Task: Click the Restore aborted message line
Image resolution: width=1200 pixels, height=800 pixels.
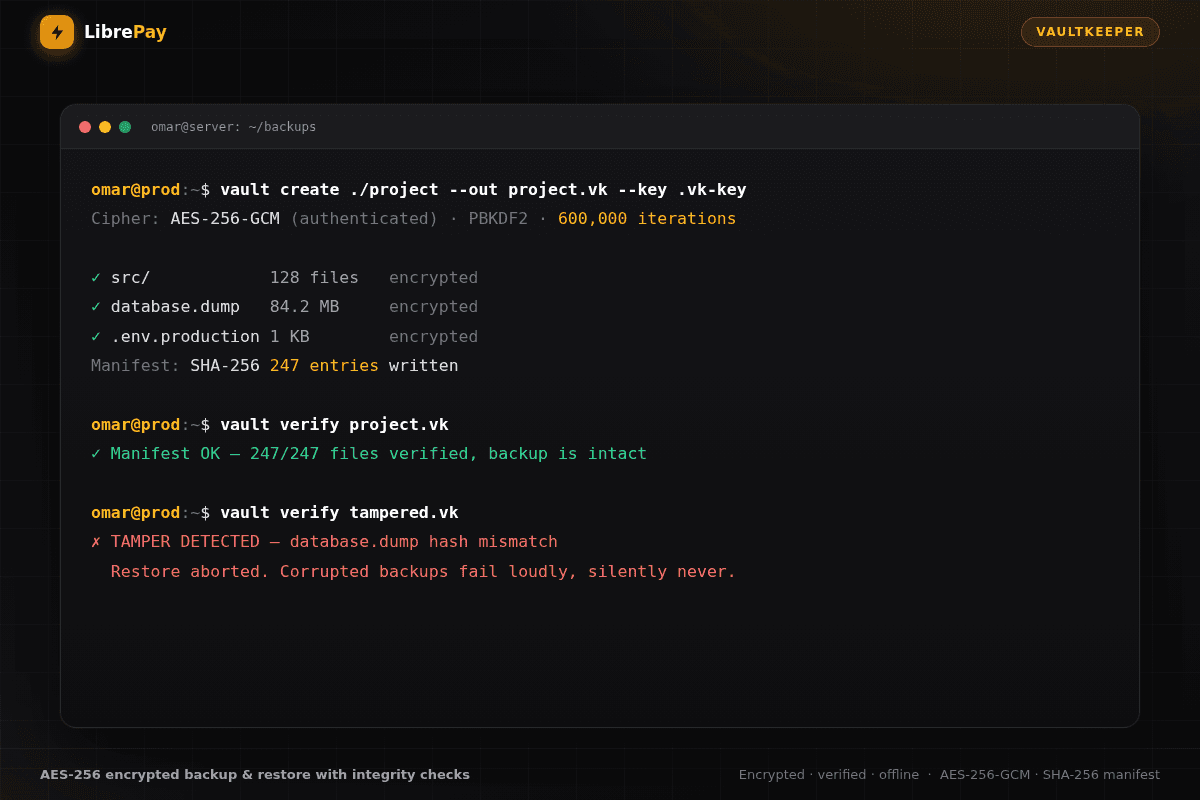Action: [423, 571]
